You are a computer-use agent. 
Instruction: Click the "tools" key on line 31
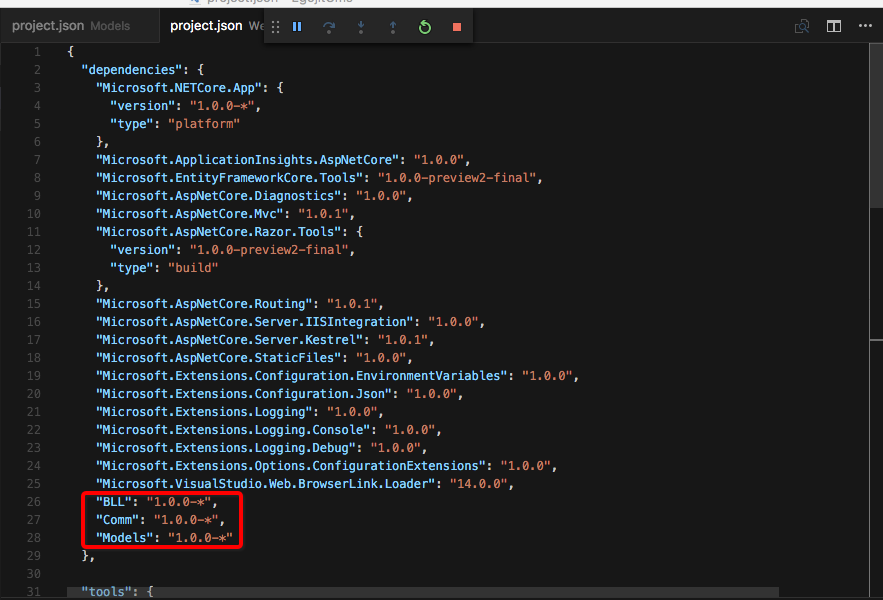pyautogui.click(x=106, y=592)
